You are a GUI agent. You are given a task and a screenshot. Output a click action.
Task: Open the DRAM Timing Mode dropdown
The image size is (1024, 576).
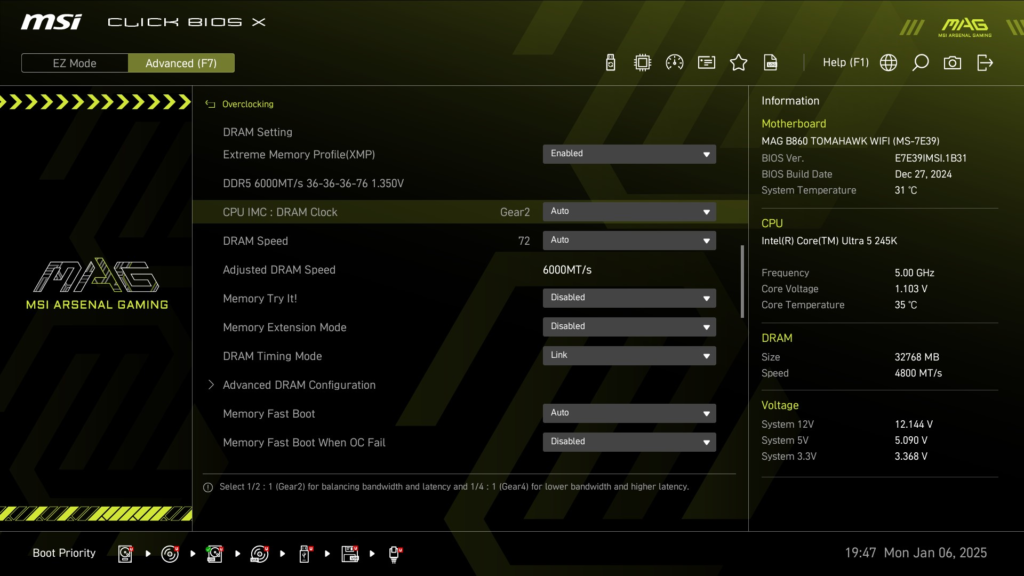(x=629, y=355)
